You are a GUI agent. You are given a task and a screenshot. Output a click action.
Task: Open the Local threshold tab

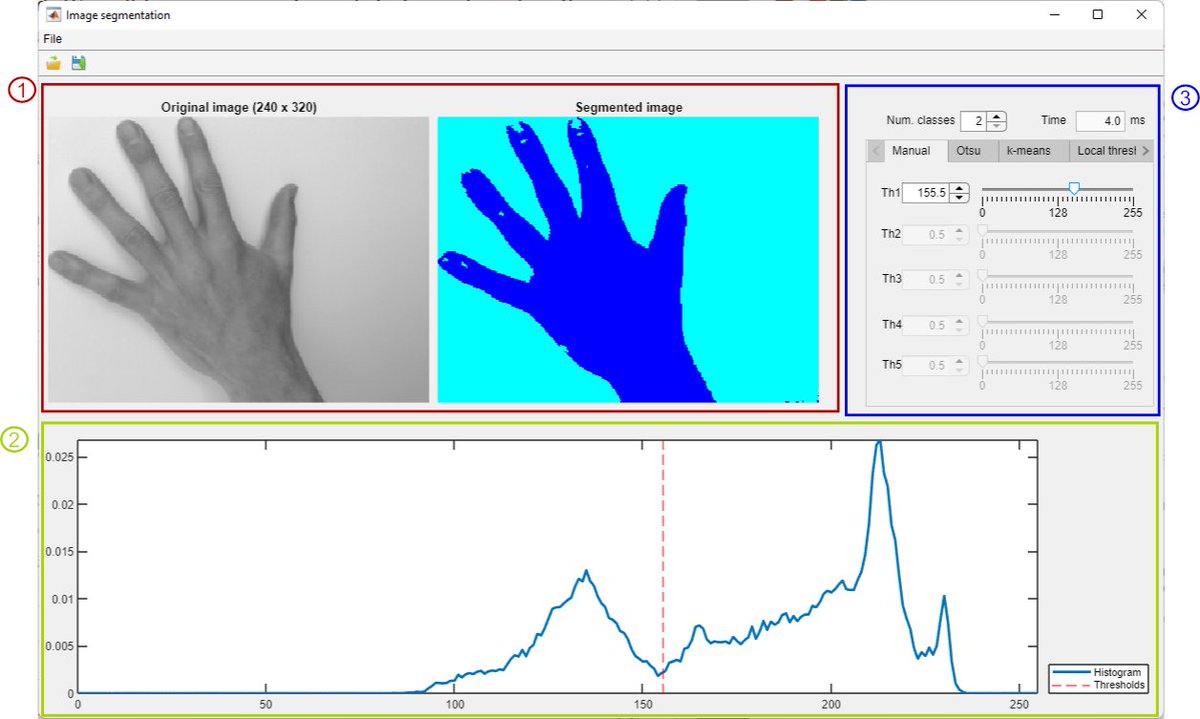coord(1106,151)
